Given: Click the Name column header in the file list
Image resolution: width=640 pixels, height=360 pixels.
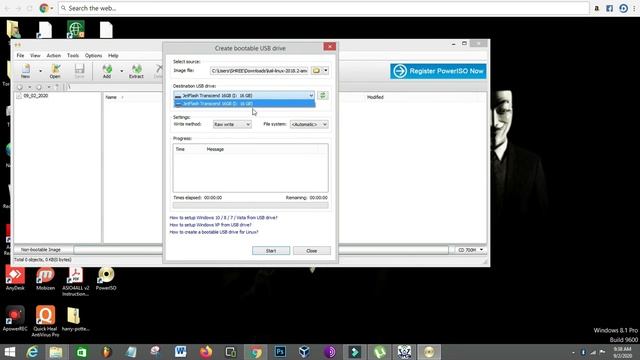Looking at the screenshot, I should pyautogui.click(x=111, y=97).
